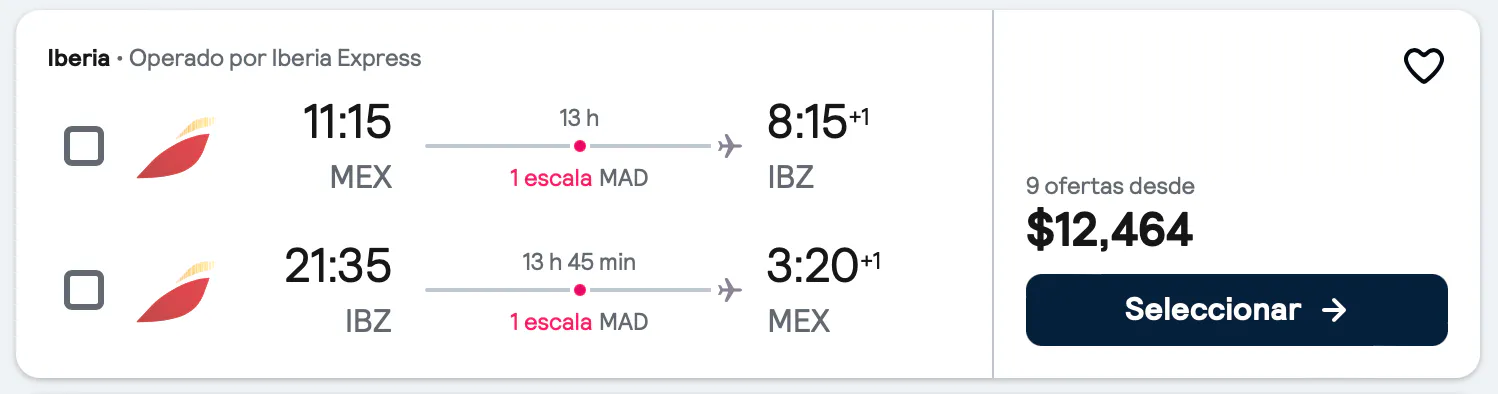Viewport: 1498px width, 394px height.
Task: Check the box for the 11:15 MEX departure
Action: 83,147
